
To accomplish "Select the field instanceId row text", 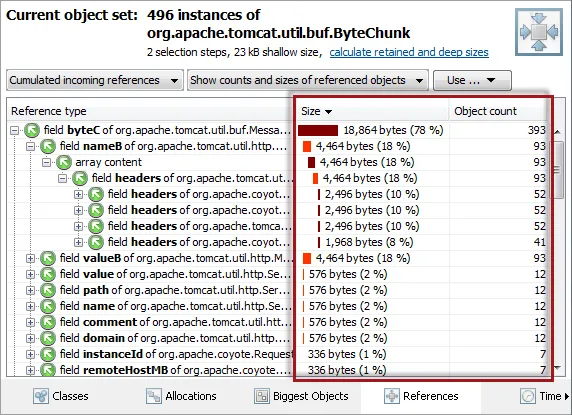I will click(x=177, y=354).
